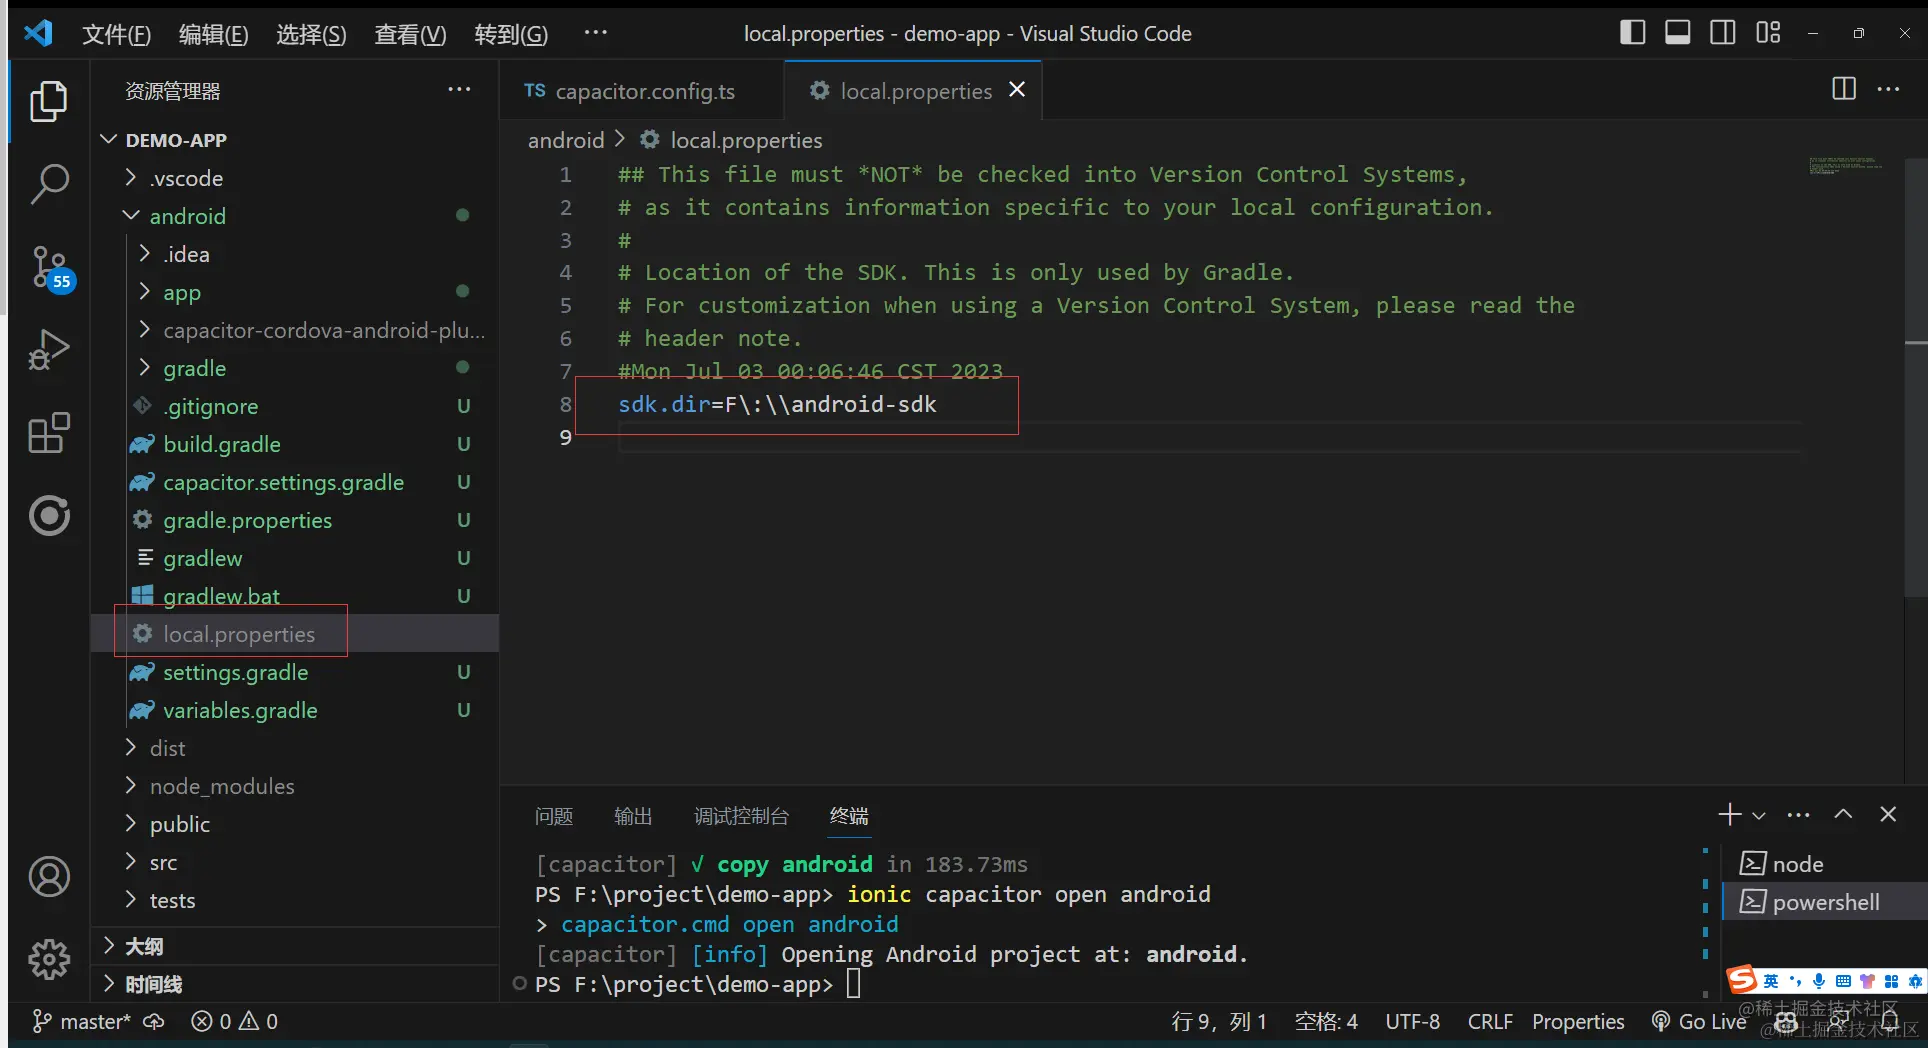
Task: Create a new terminal with plus icon
Action: click(1729, 815)
